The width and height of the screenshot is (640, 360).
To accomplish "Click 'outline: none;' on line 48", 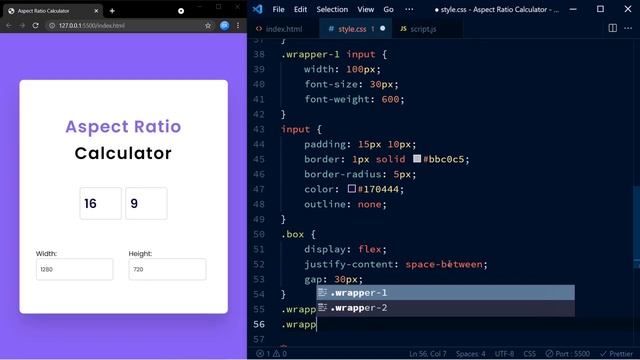I will [x=345, y=204].
